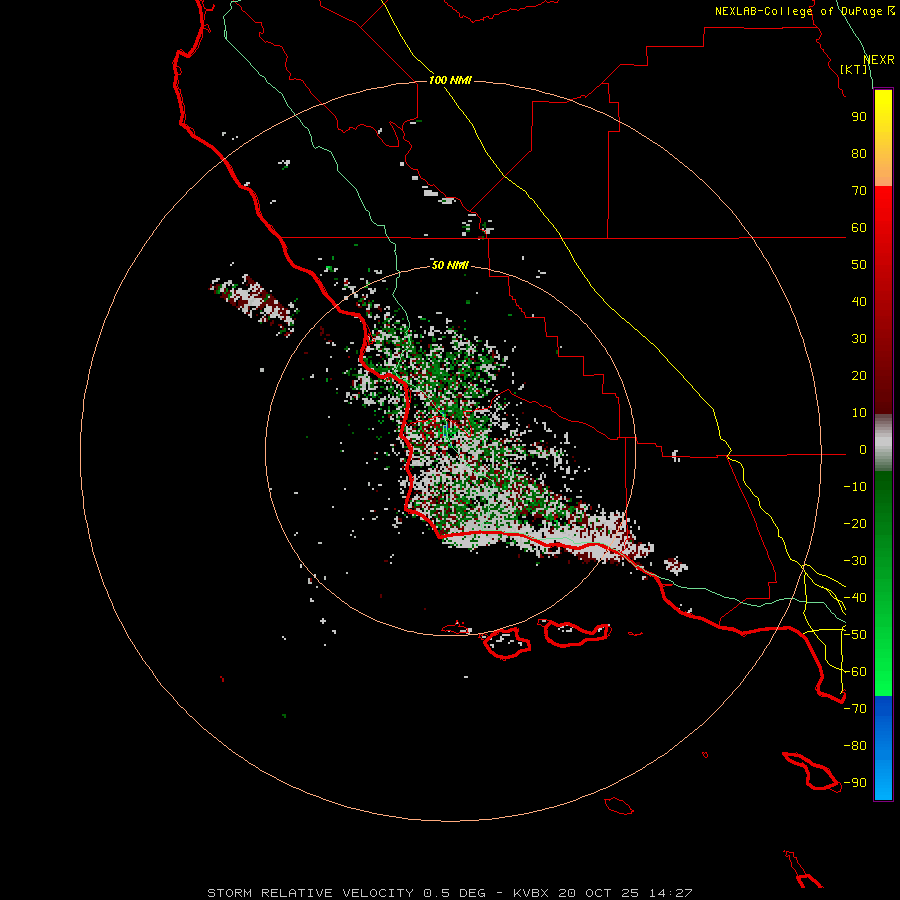Click the -30 value on velocity scale

click(x=855, y=561)
